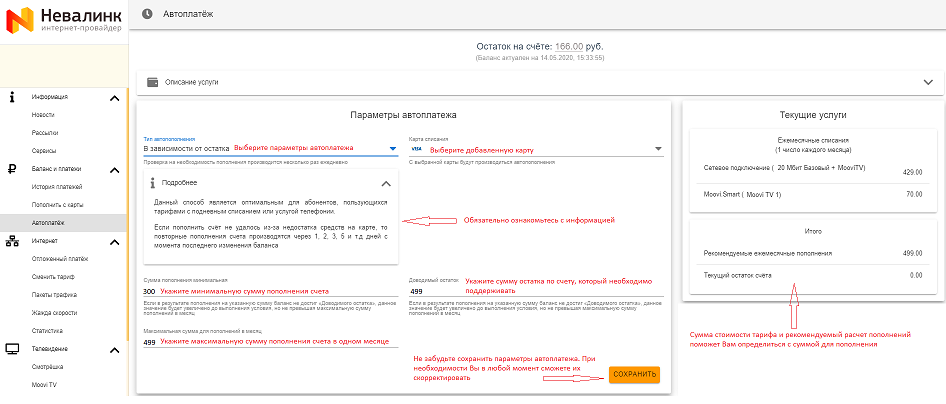Collapse the Интернет sidebar section
The height and width of the screenshot is (404, 946).
click(x=115, y=241)
